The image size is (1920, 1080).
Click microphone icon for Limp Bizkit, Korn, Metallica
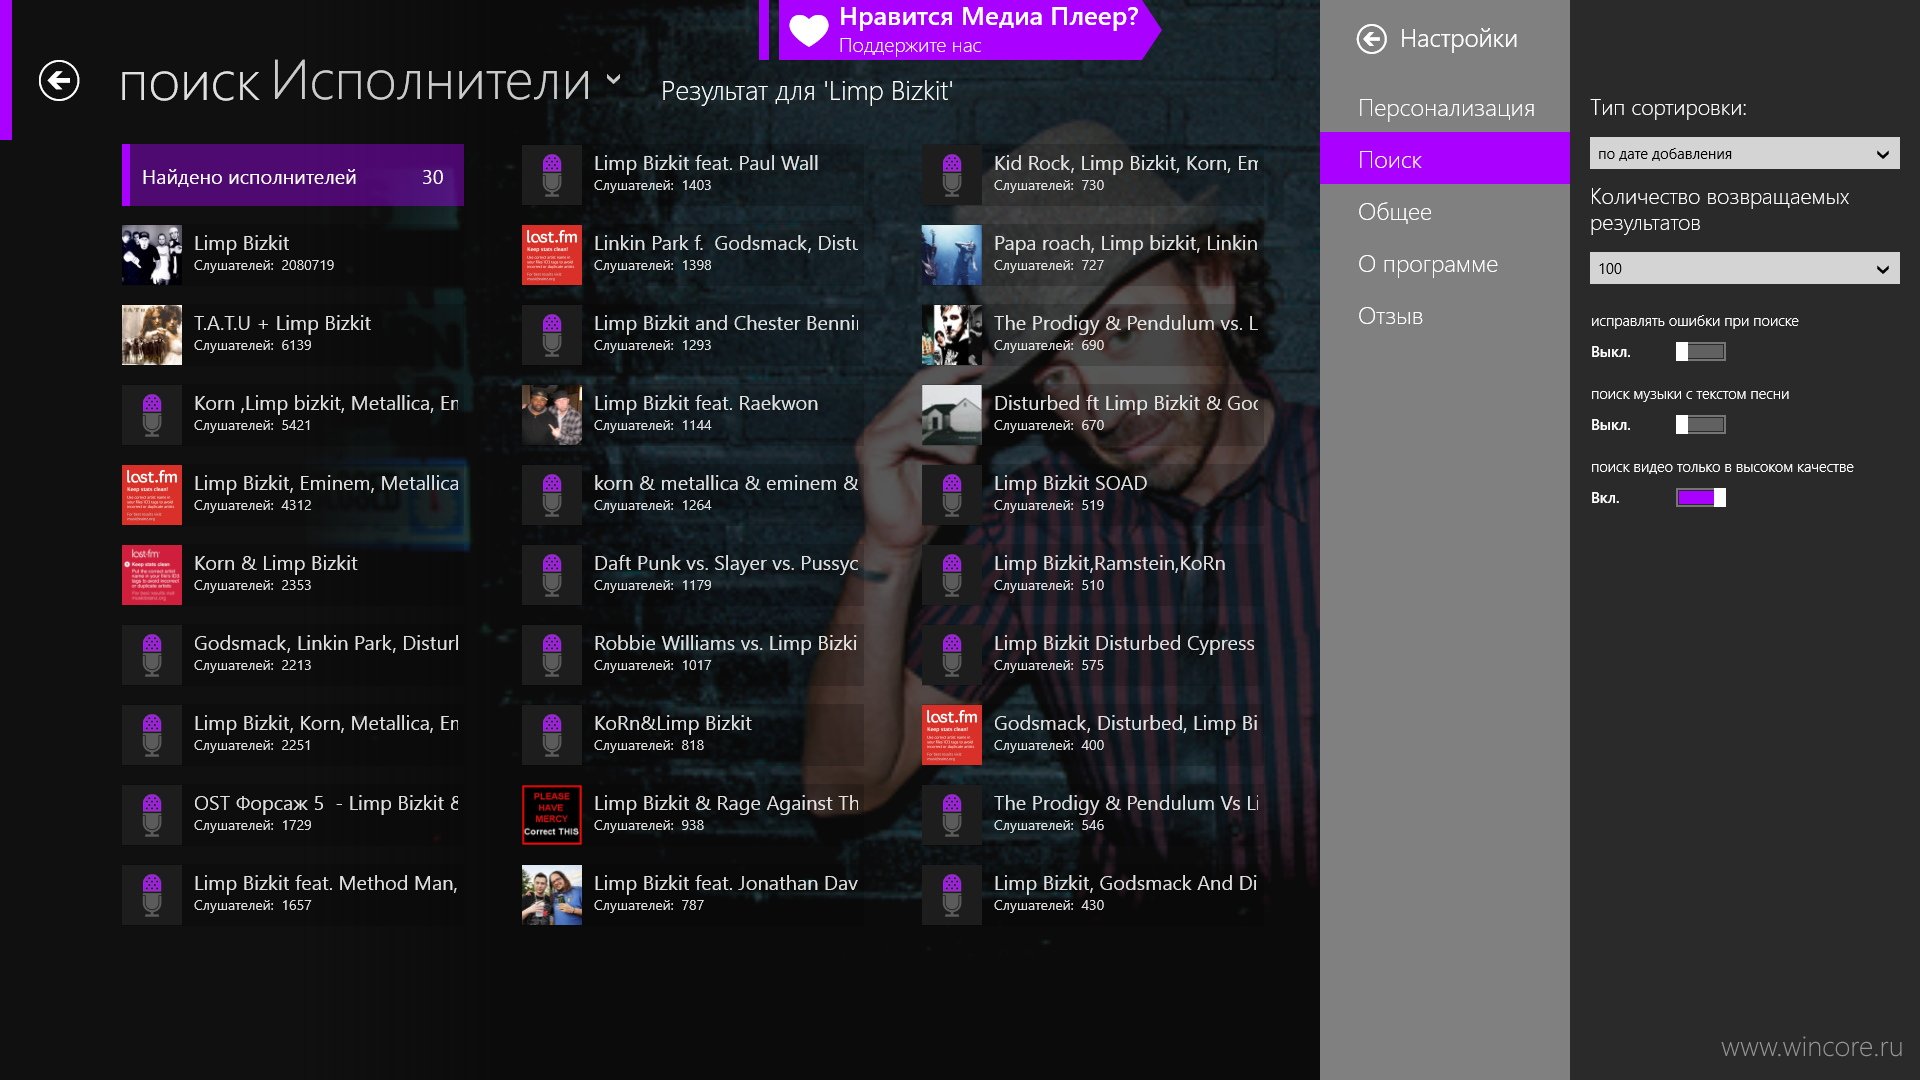click(x=152, y=735)
